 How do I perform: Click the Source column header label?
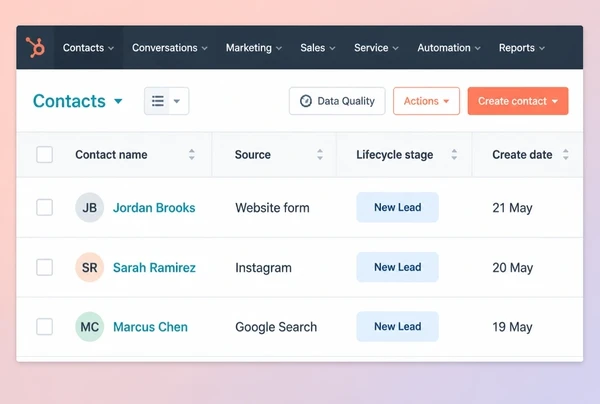253,155
